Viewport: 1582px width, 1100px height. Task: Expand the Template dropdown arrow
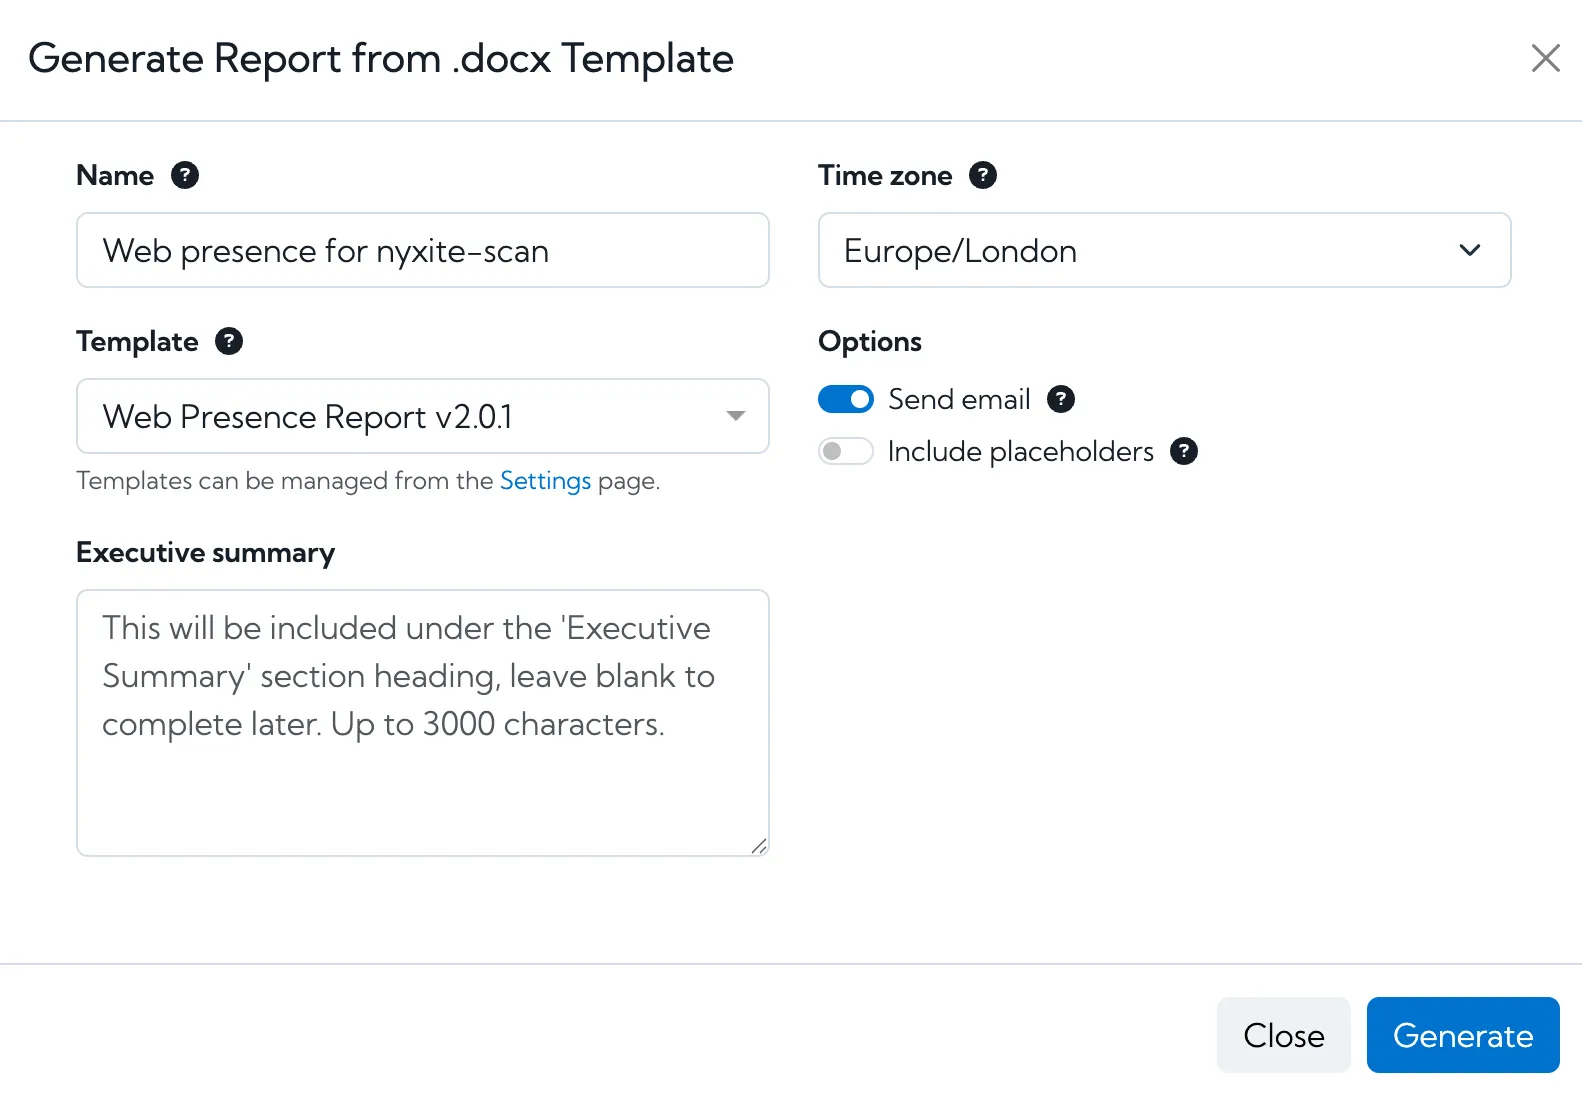click(735, 416)
